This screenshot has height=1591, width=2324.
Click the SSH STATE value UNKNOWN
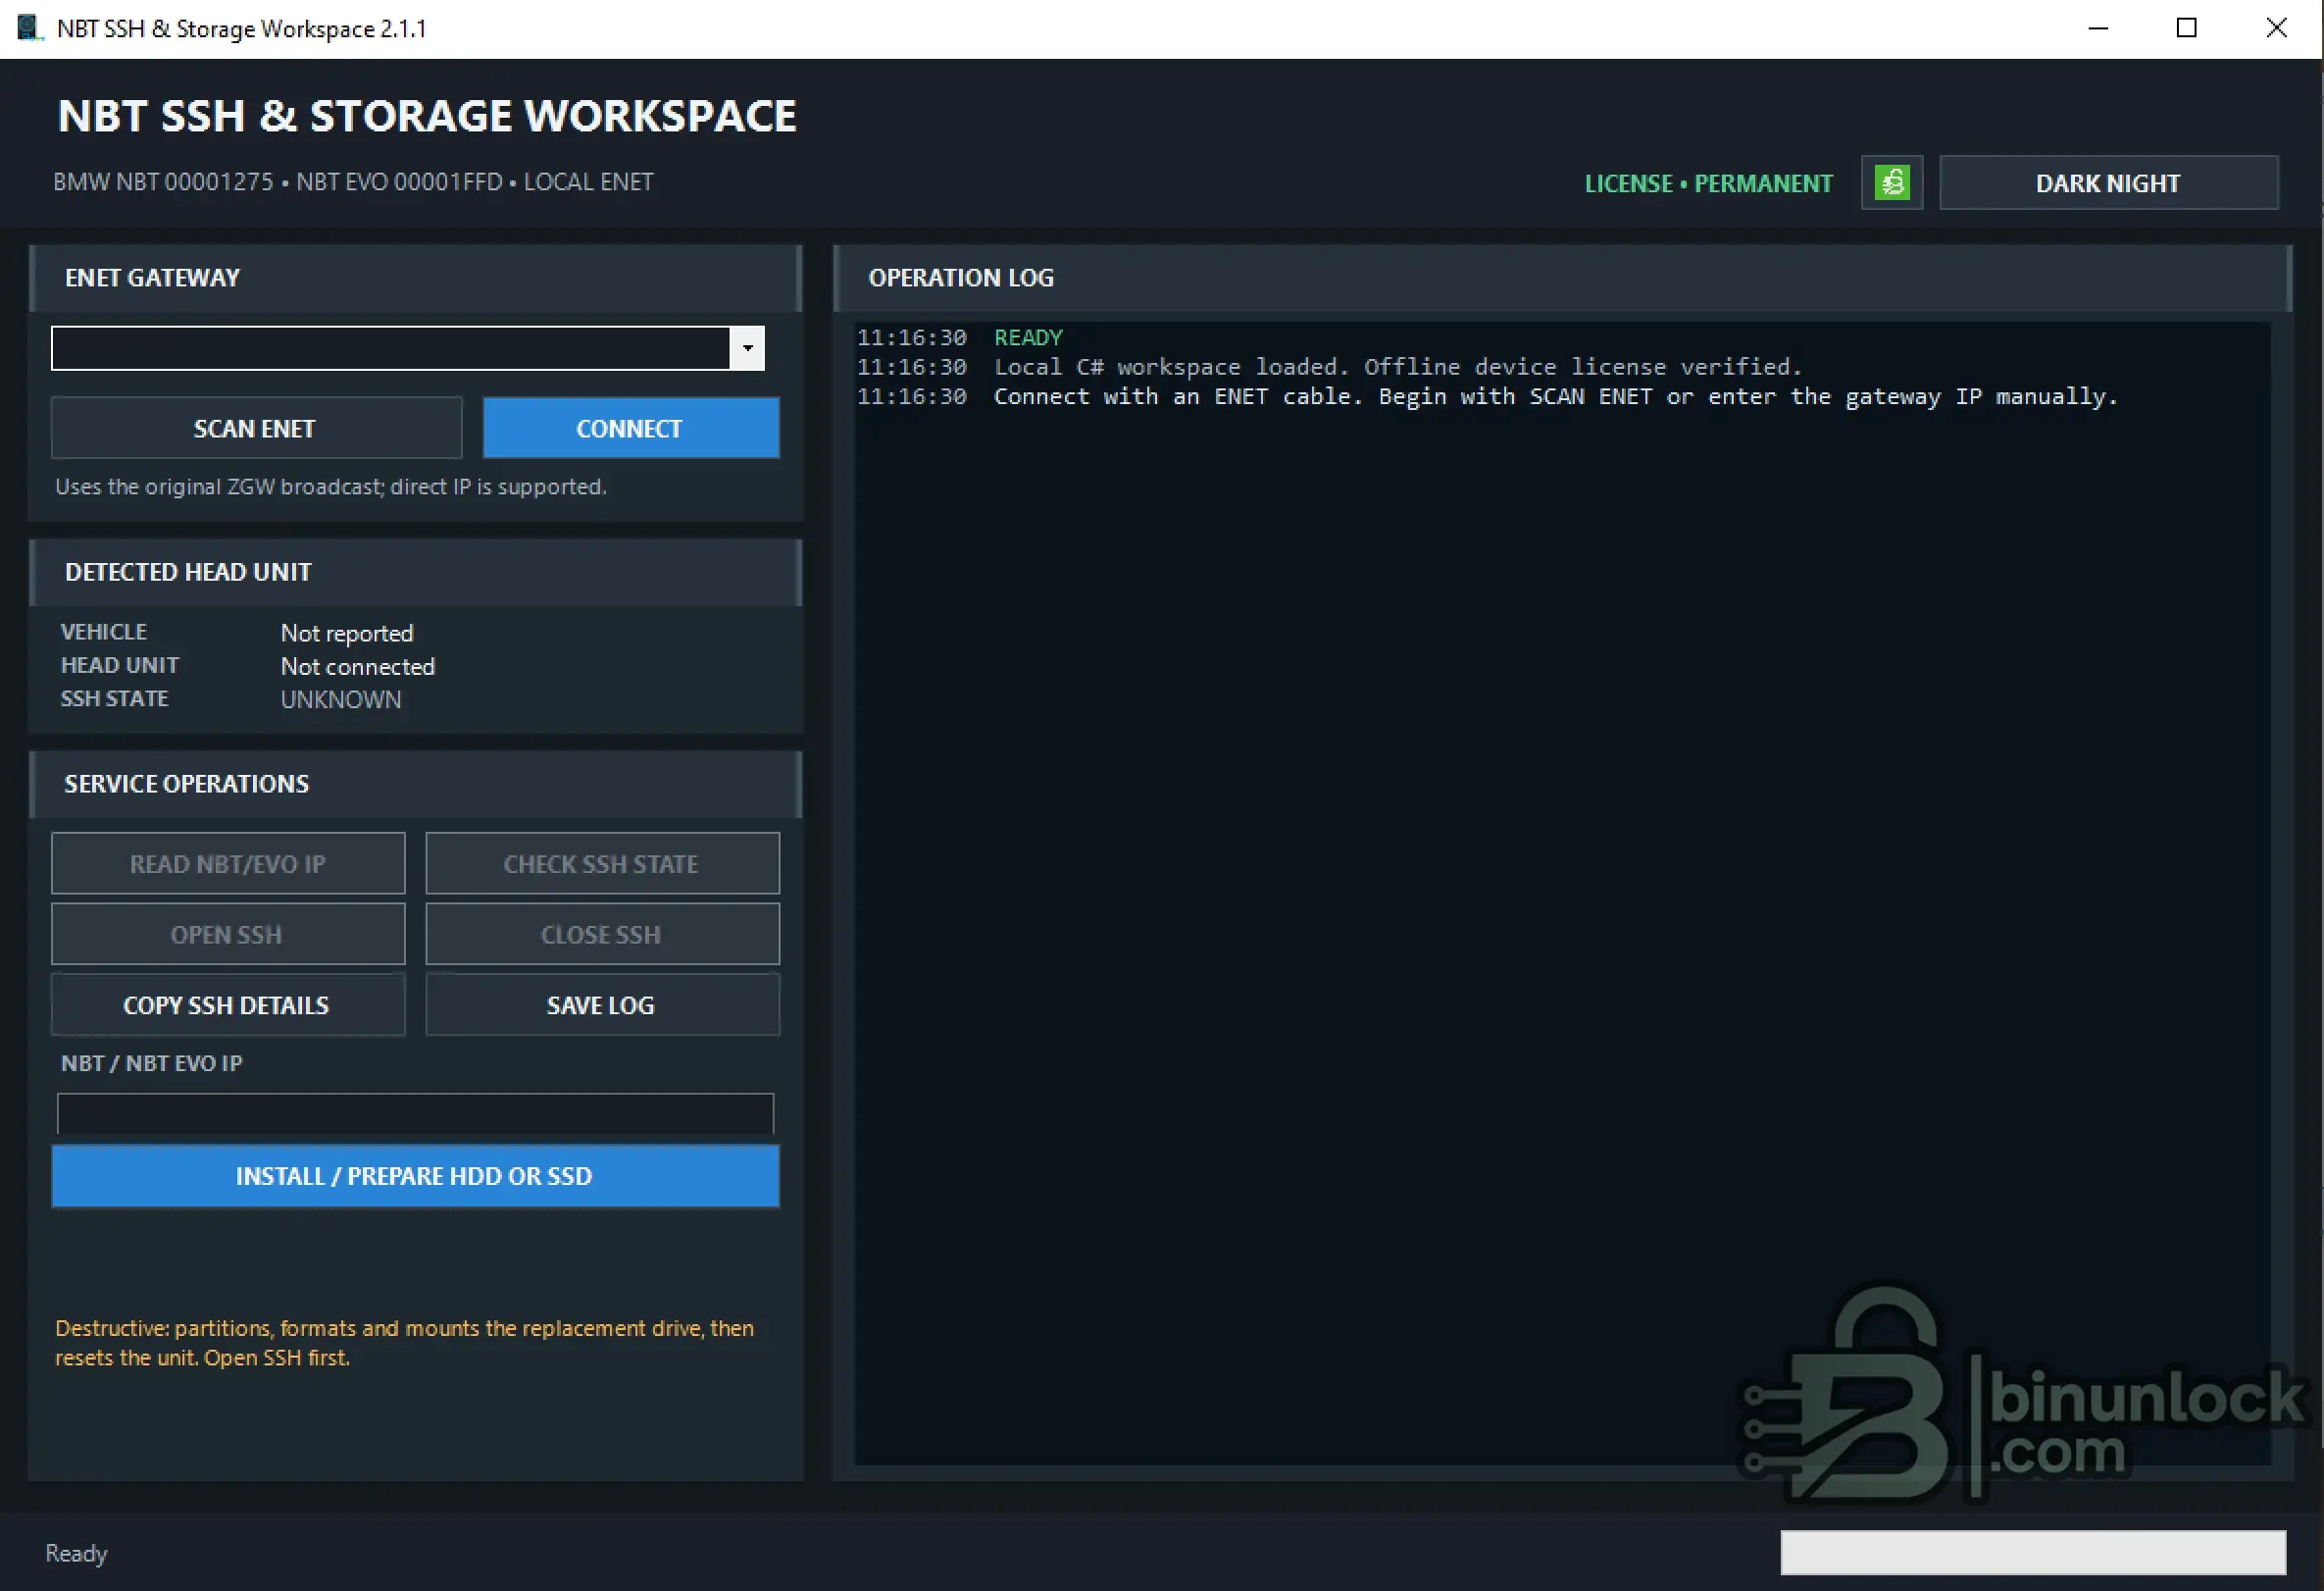tap(341, 700)
